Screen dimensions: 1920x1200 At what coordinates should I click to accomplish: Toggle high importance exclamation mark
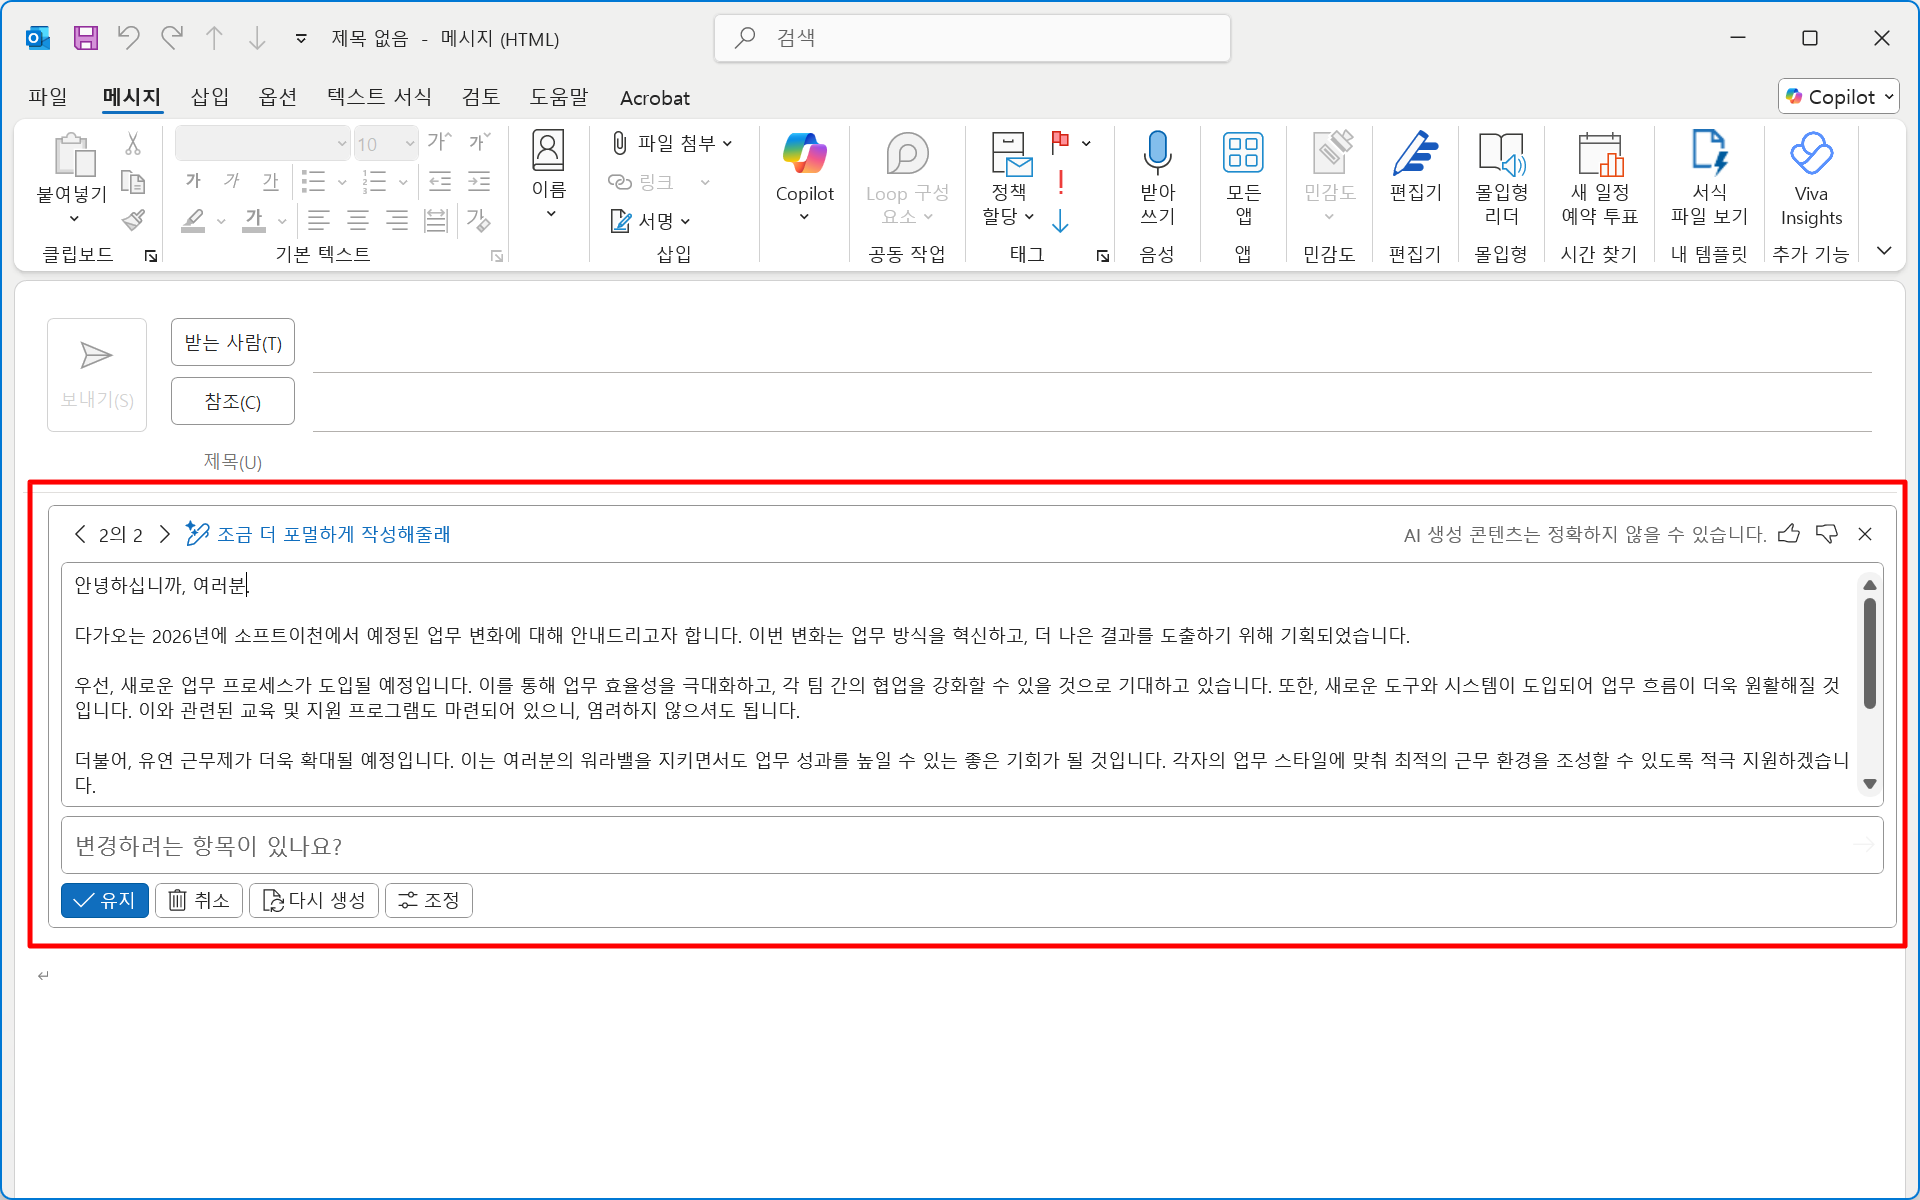tap(1060, 182)
